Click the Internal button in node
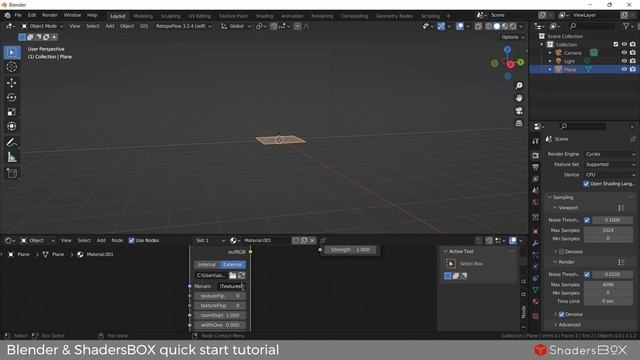Screen dimensions: 640x360 pos(207,264)
